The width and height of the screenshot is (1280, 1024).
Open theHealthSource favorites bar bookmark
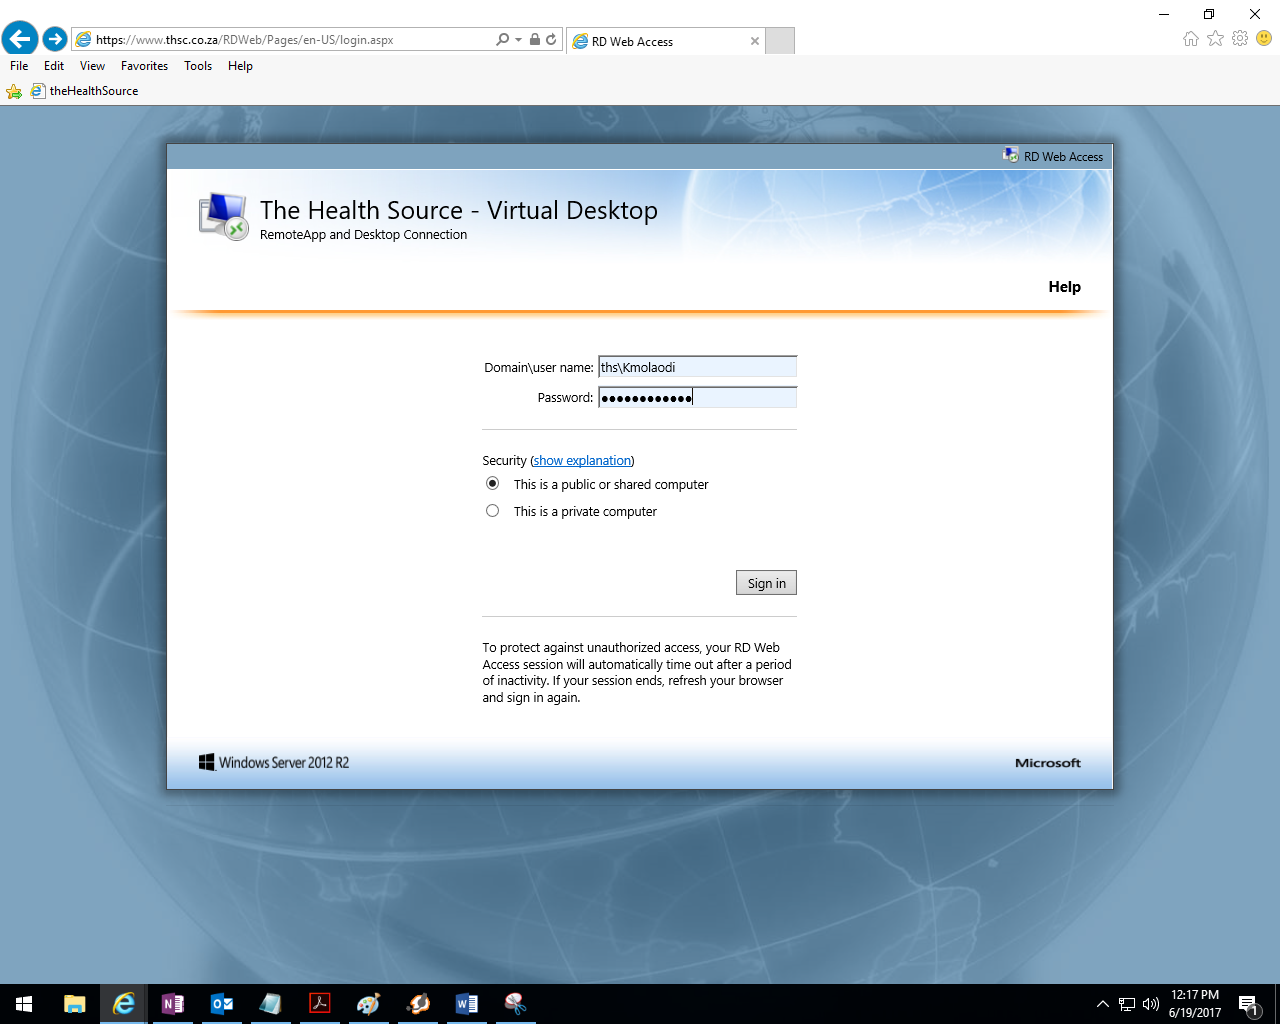tap(85, 91)
